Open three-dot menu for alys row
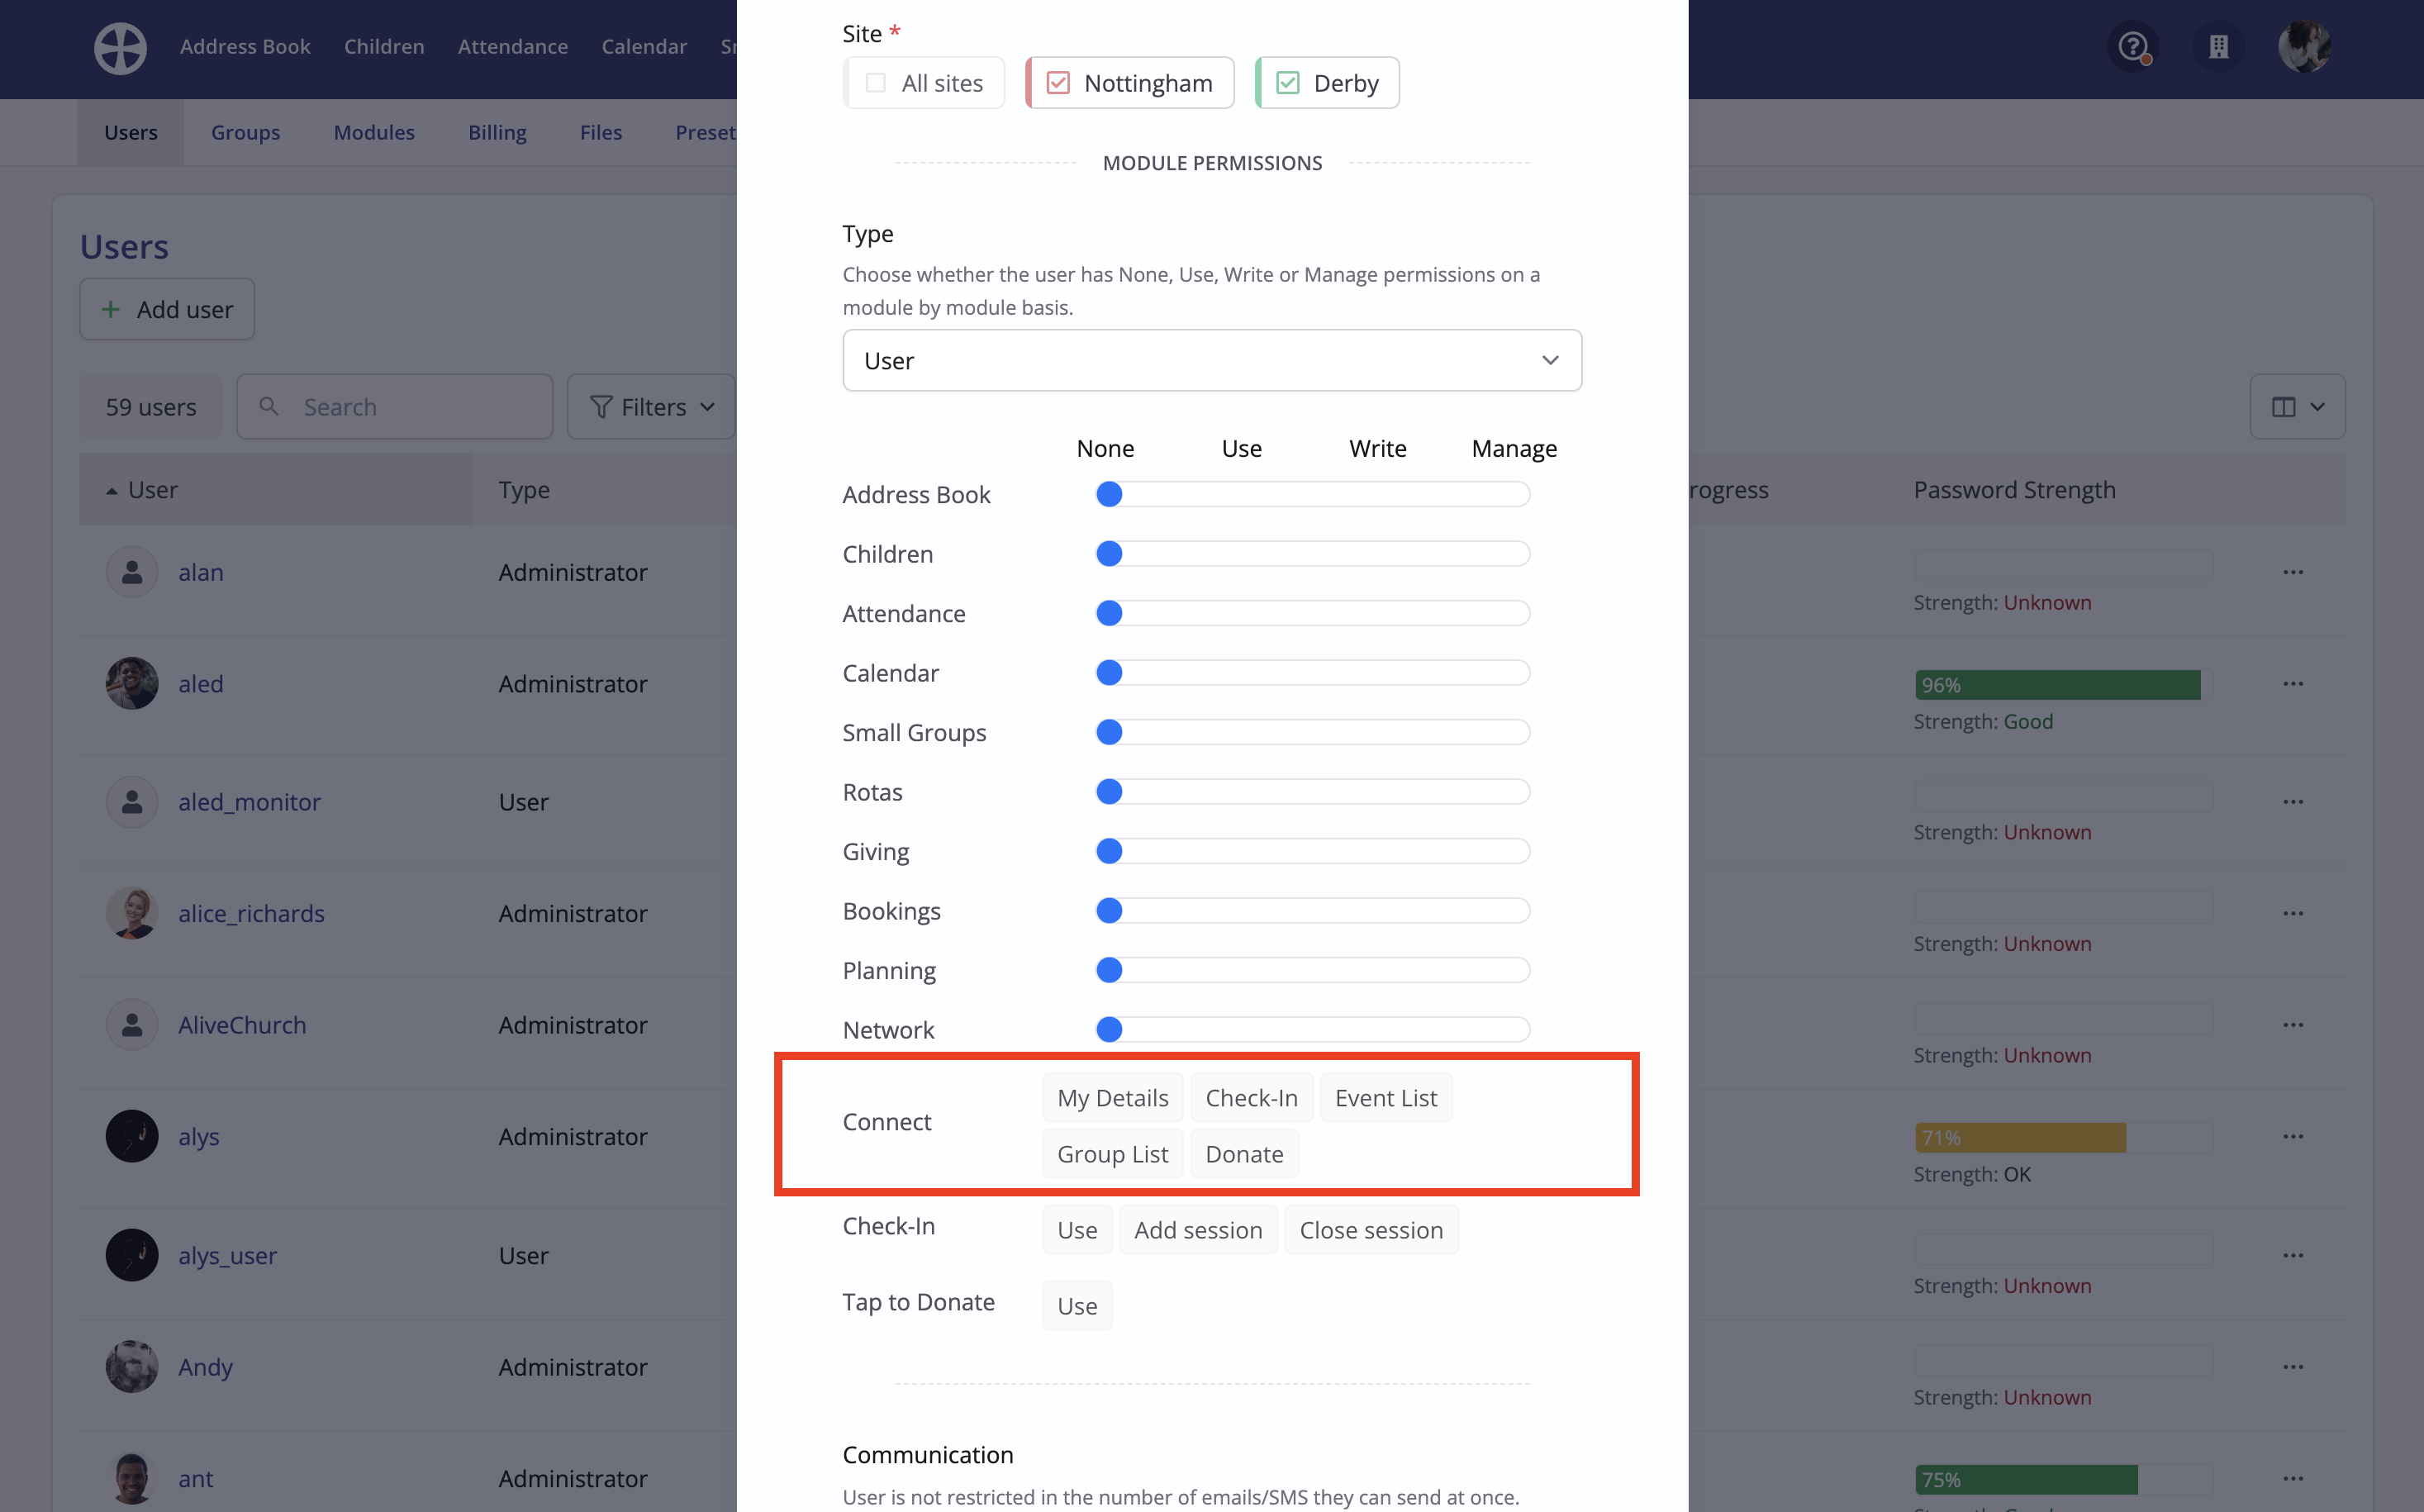 [x=2293, y=1137]
